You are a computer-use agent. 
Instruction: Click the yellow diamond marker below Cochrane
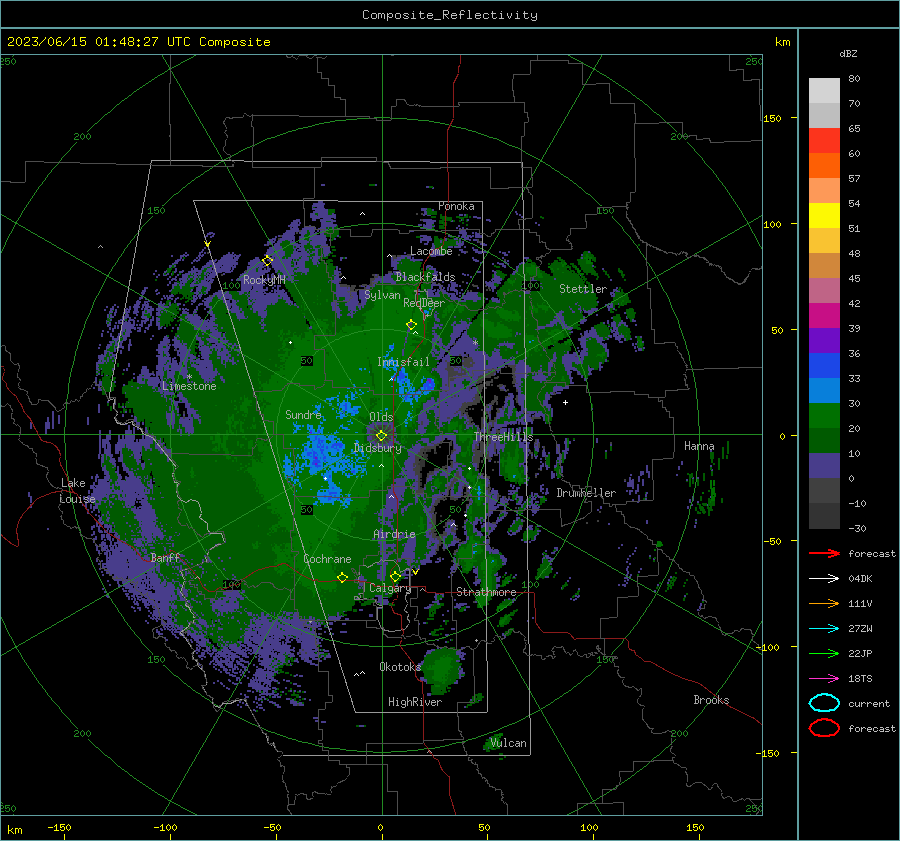point(342,577)
